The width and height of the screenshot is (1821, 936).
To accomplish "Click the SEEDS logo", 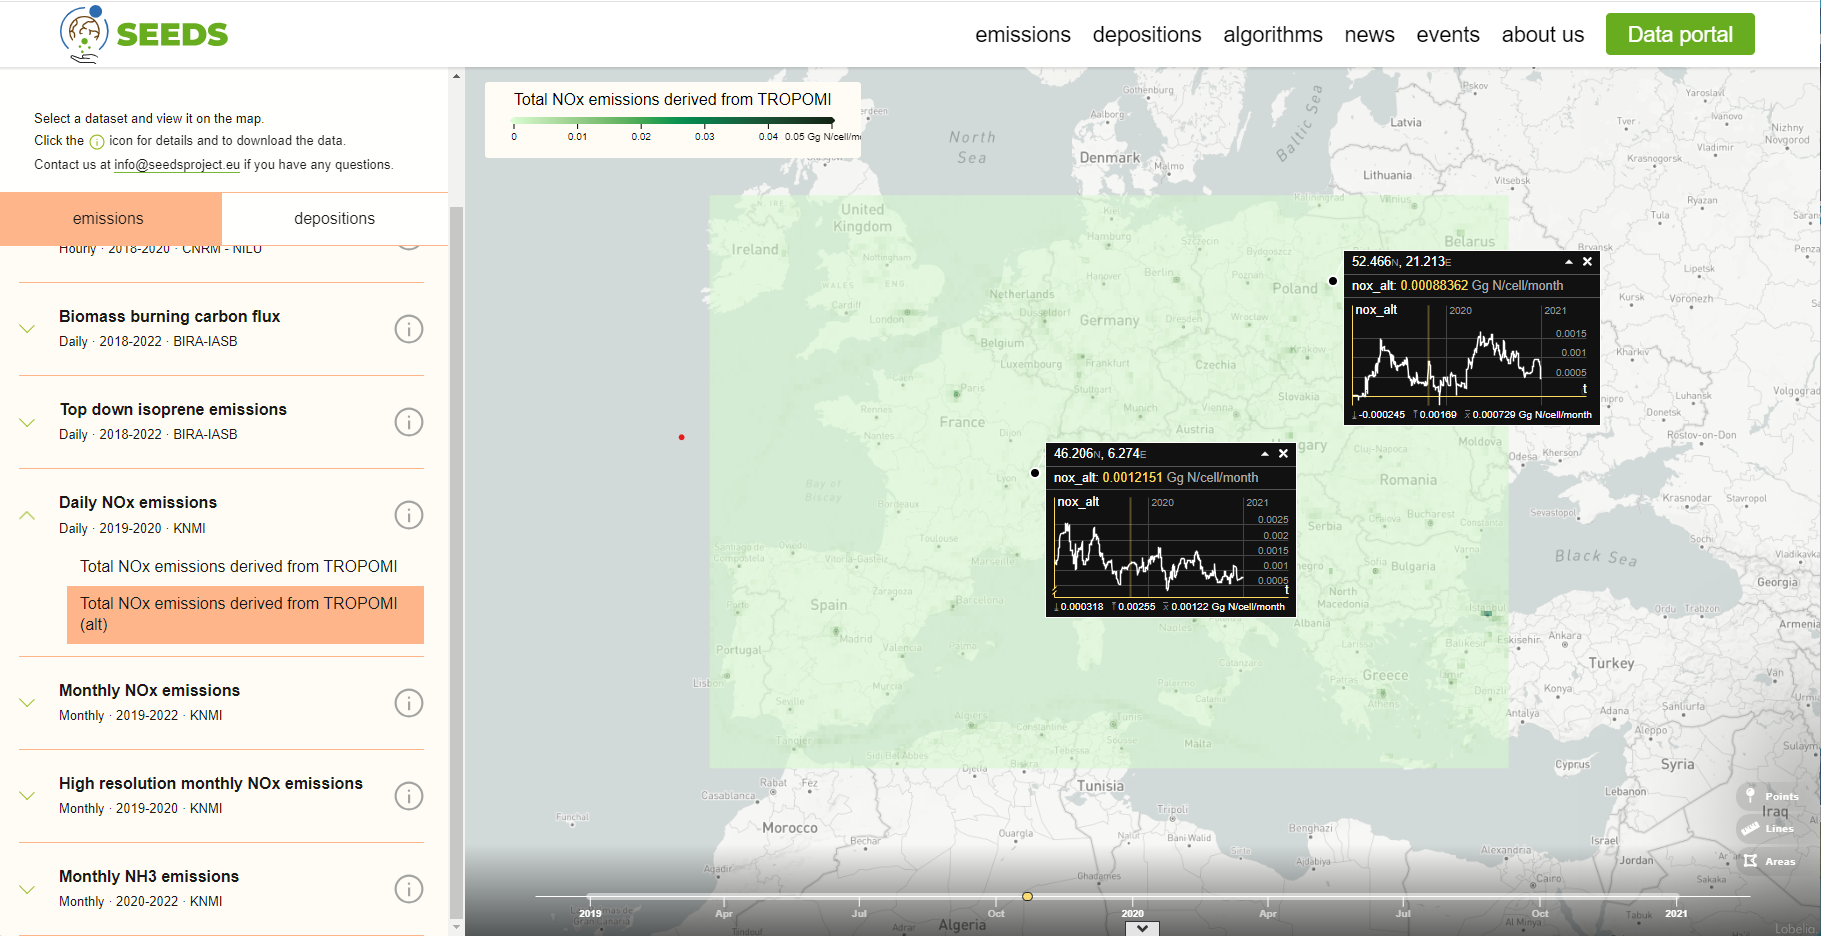I will tap(145, 34).
